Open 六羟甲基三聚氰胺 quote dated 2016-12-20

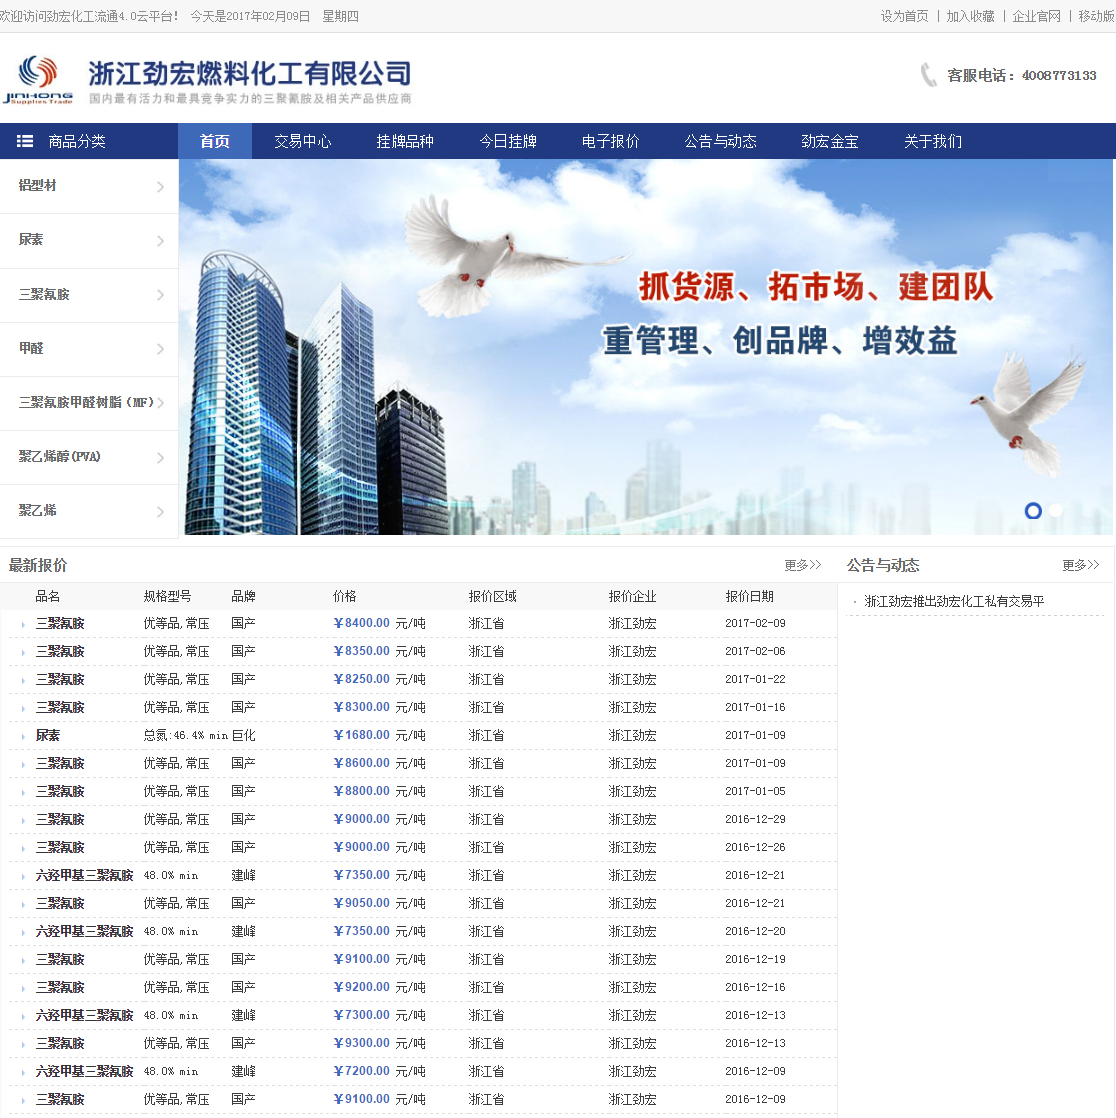[84, 931]
